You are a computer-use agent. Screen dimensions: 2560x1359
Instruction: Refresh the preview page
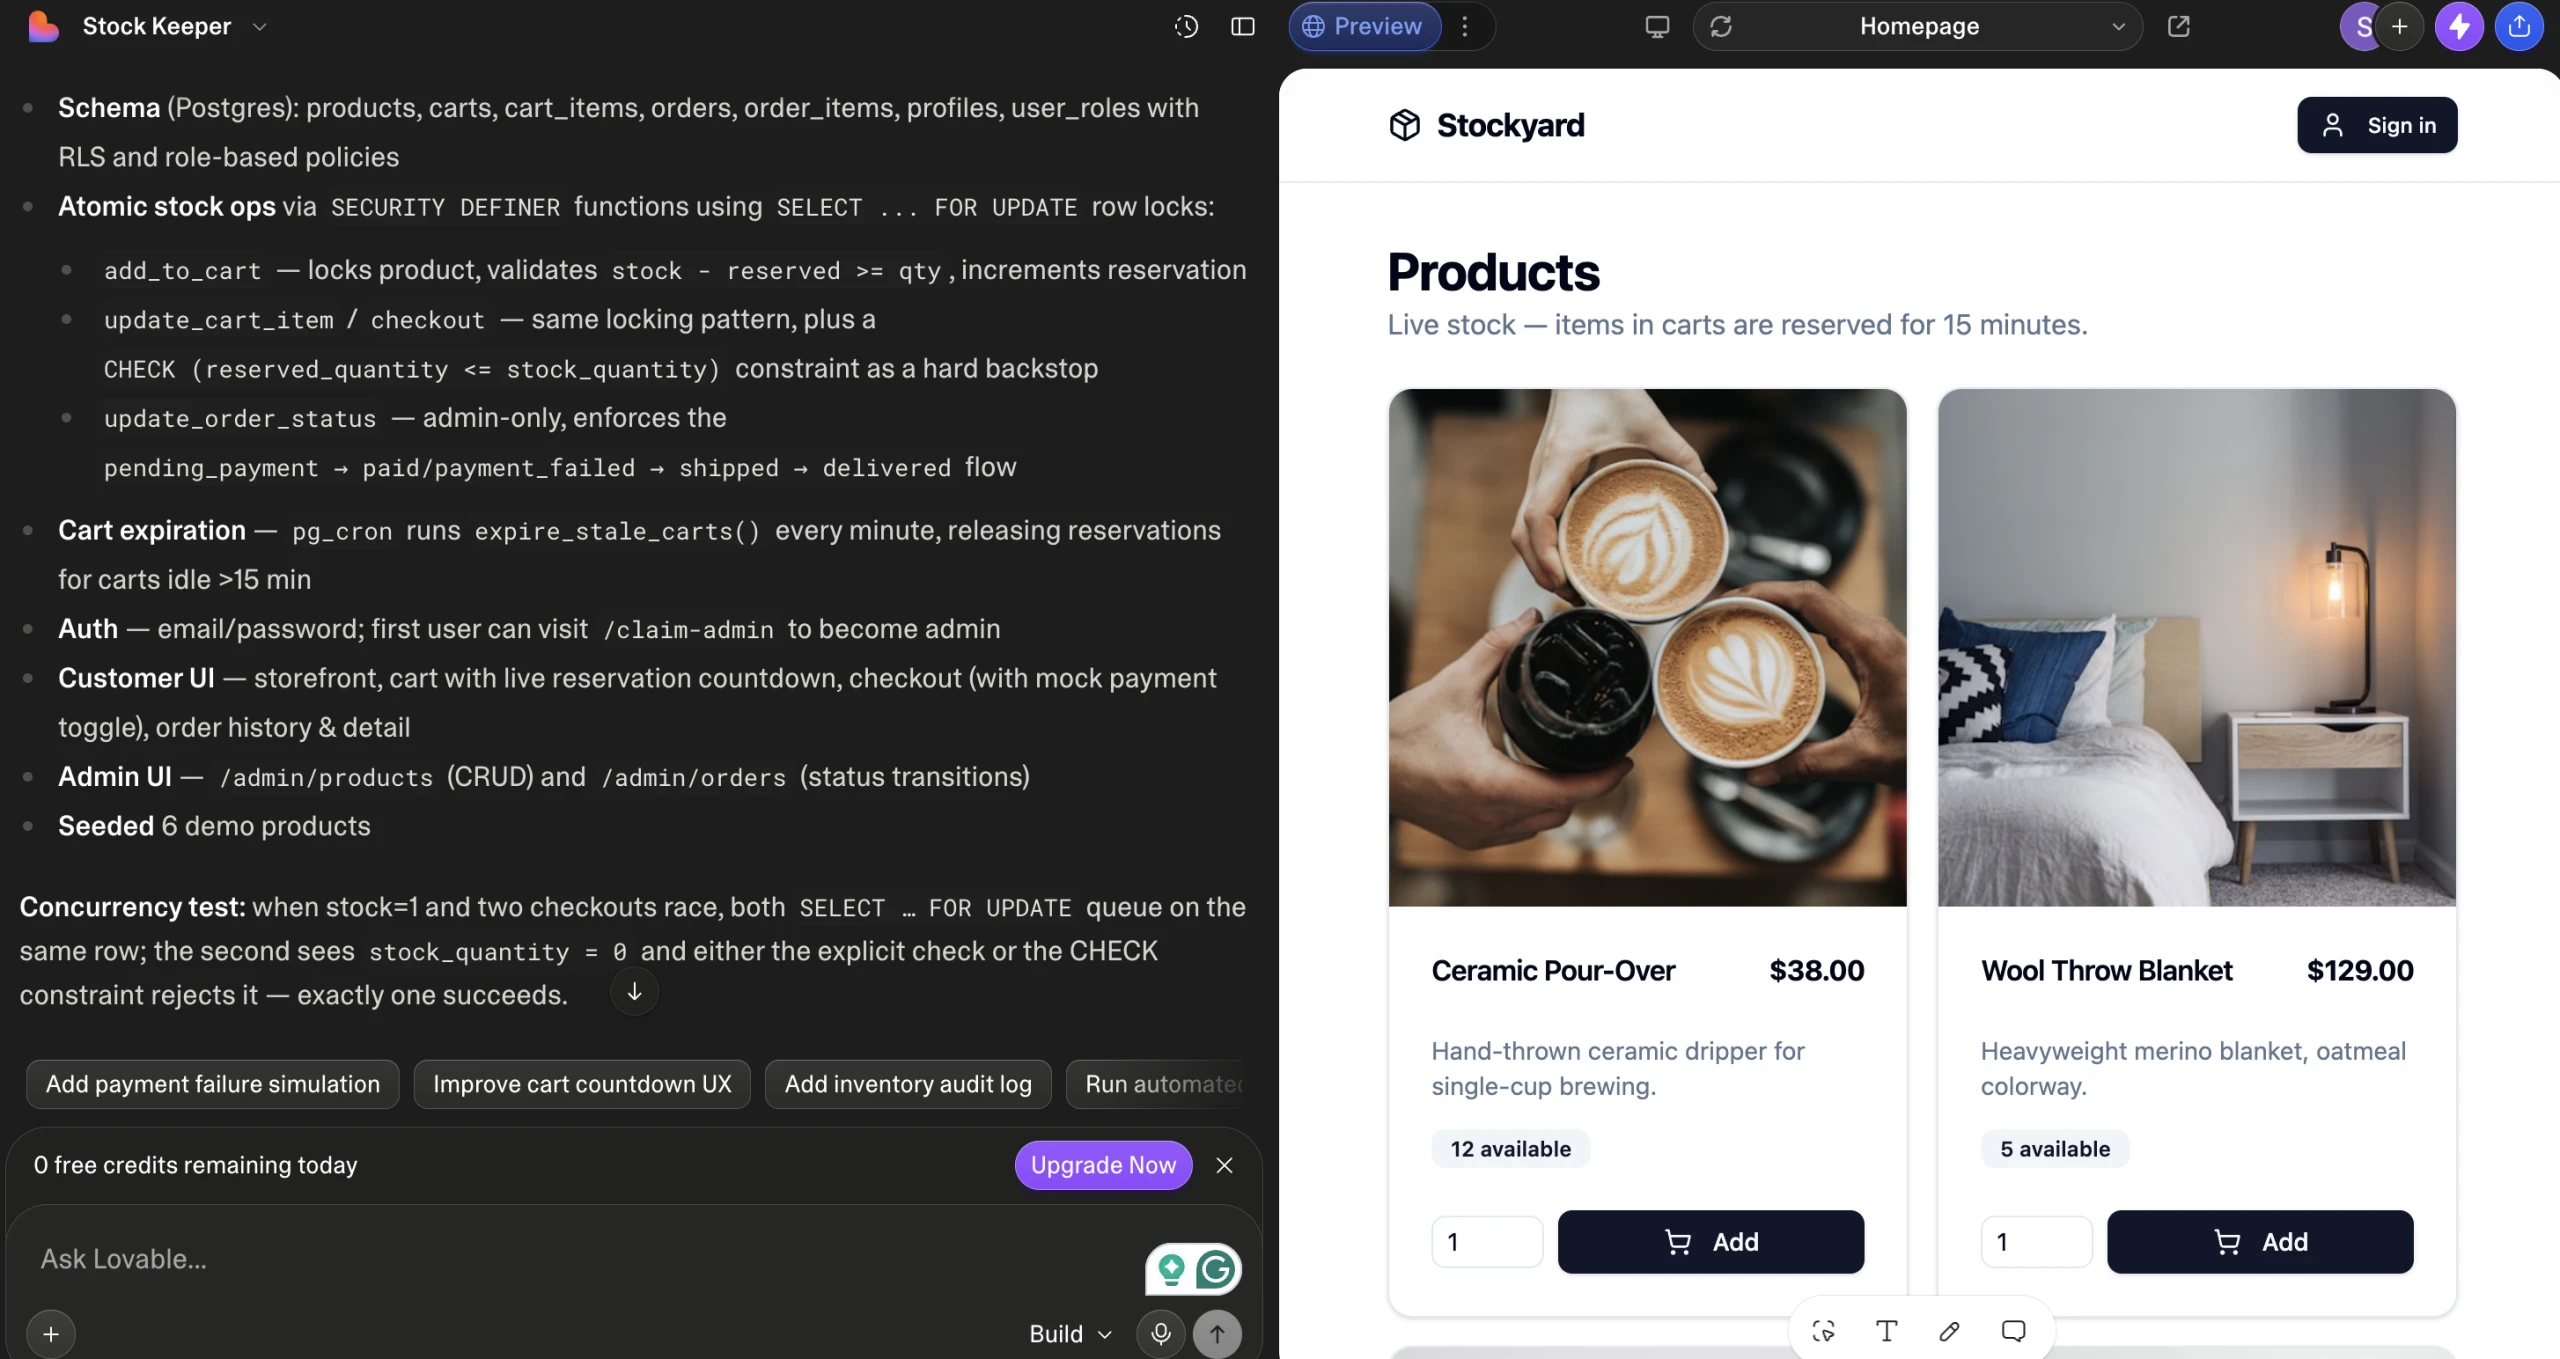1721,26
